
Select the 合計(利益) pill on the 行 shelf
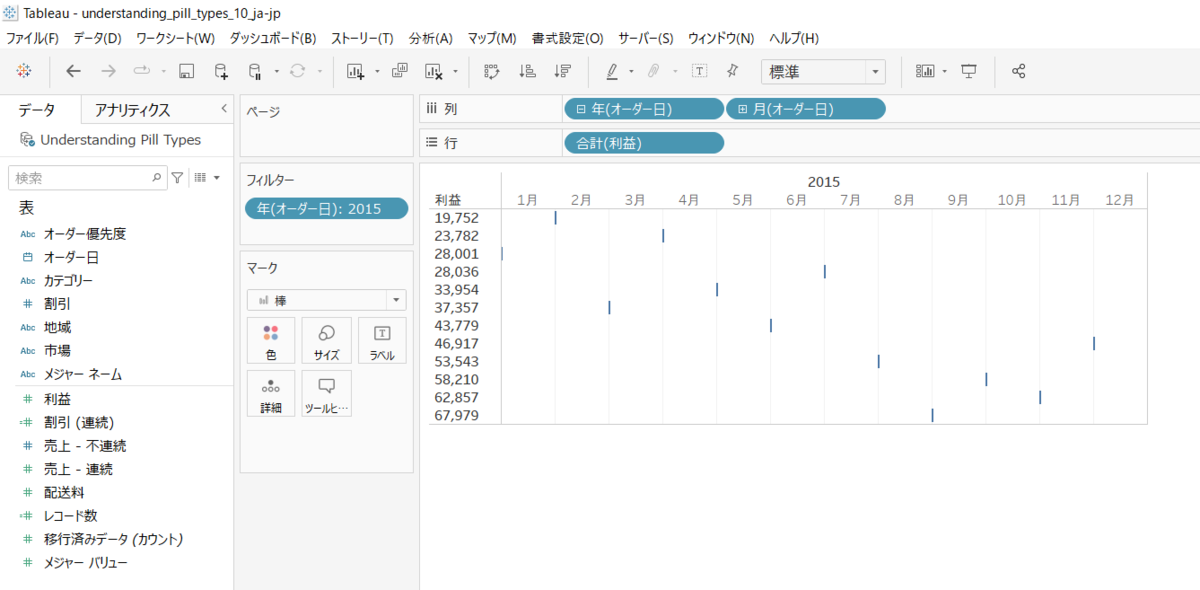click(x=643, y=143)
